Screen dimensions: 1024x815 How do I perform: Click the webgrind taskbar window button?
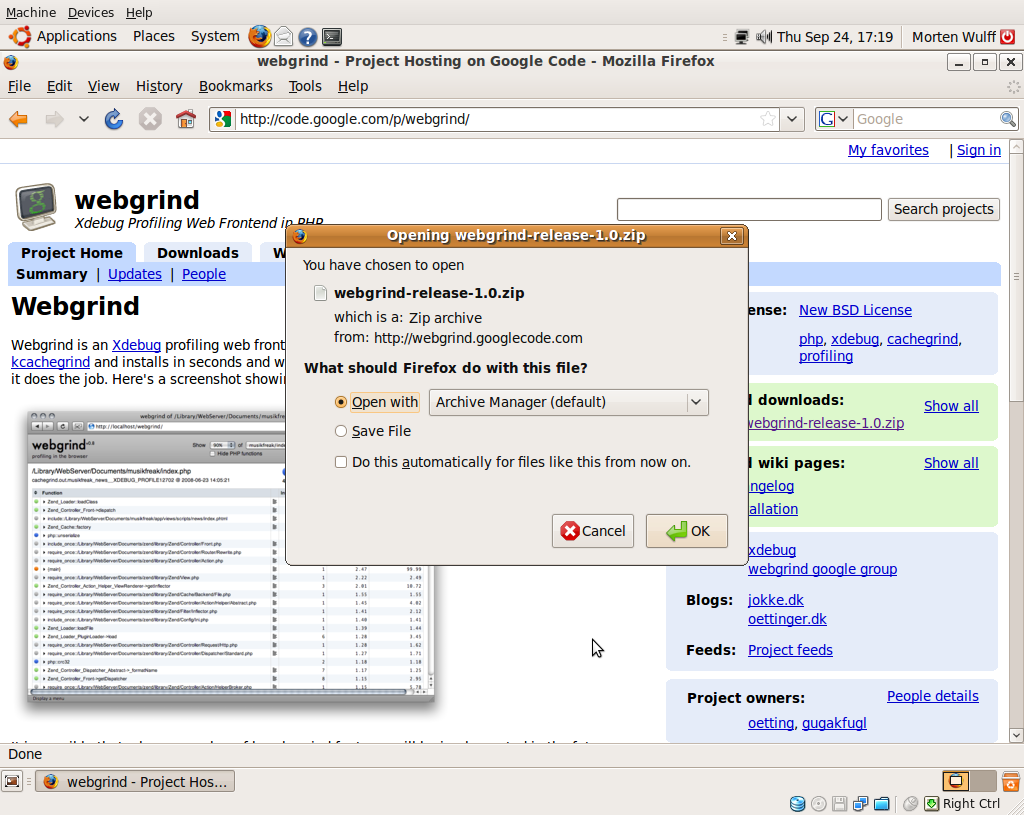point(135,782)
